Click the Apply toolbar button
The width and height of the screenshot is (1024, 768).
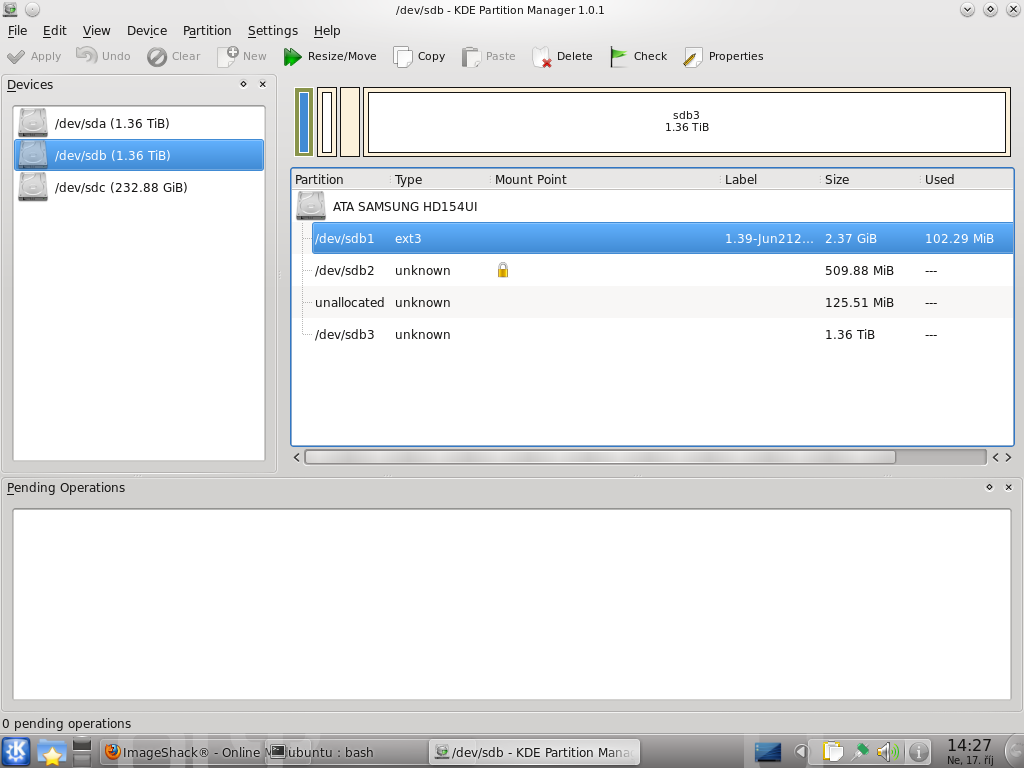tap(34, 56)
